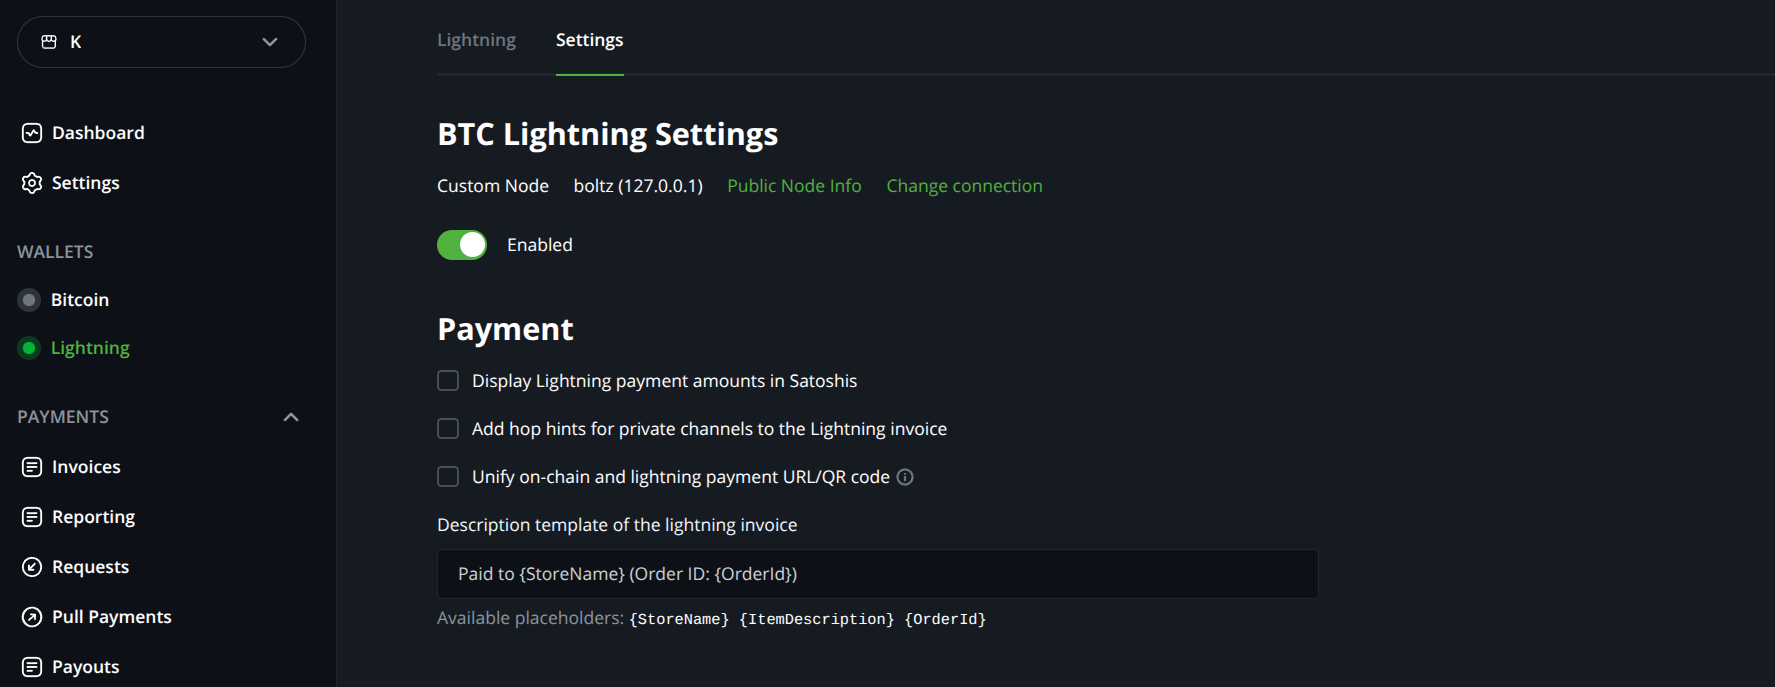Open the store selector dropdown labeled K
Screen dimensions: 1775x687
click(x=161, y=42)
